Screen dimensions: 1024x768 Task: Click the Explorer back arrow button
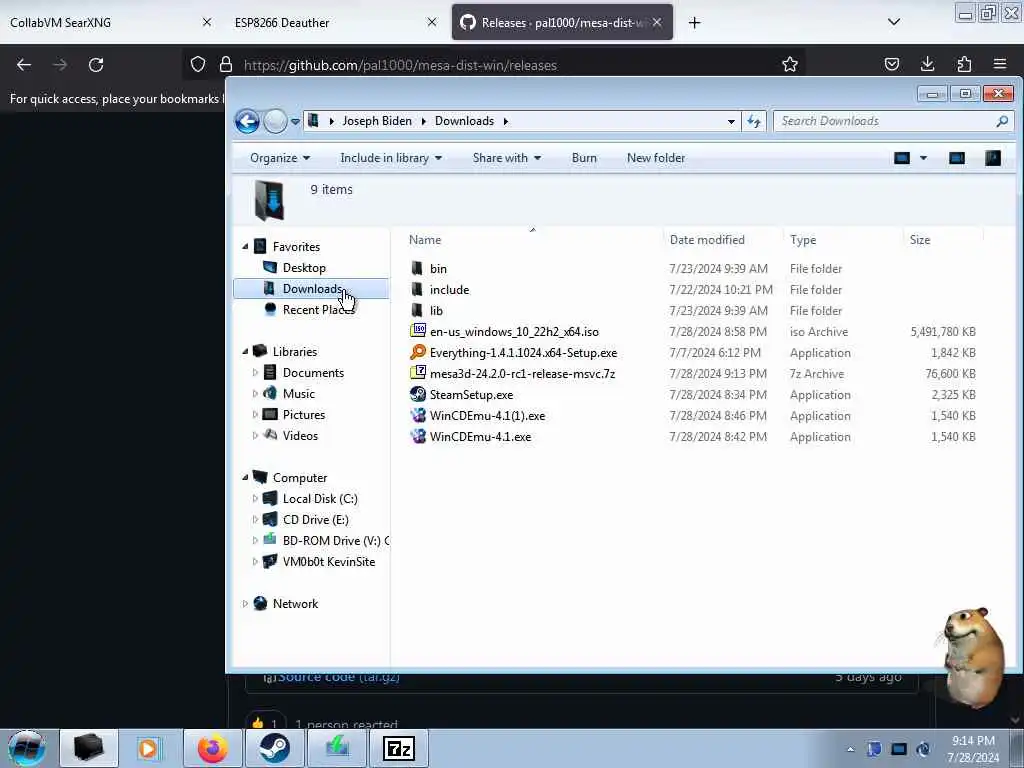(x=247, y=121)
